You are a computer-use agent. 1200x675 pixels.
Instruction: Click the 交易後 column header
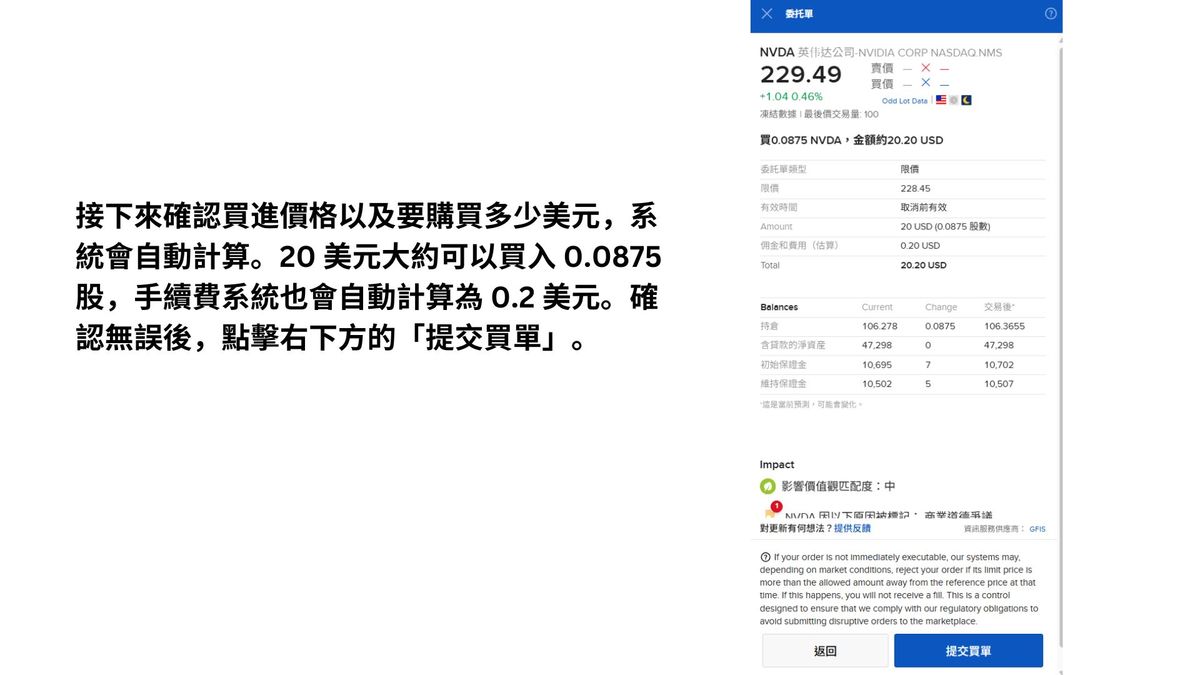click(999, 307)
